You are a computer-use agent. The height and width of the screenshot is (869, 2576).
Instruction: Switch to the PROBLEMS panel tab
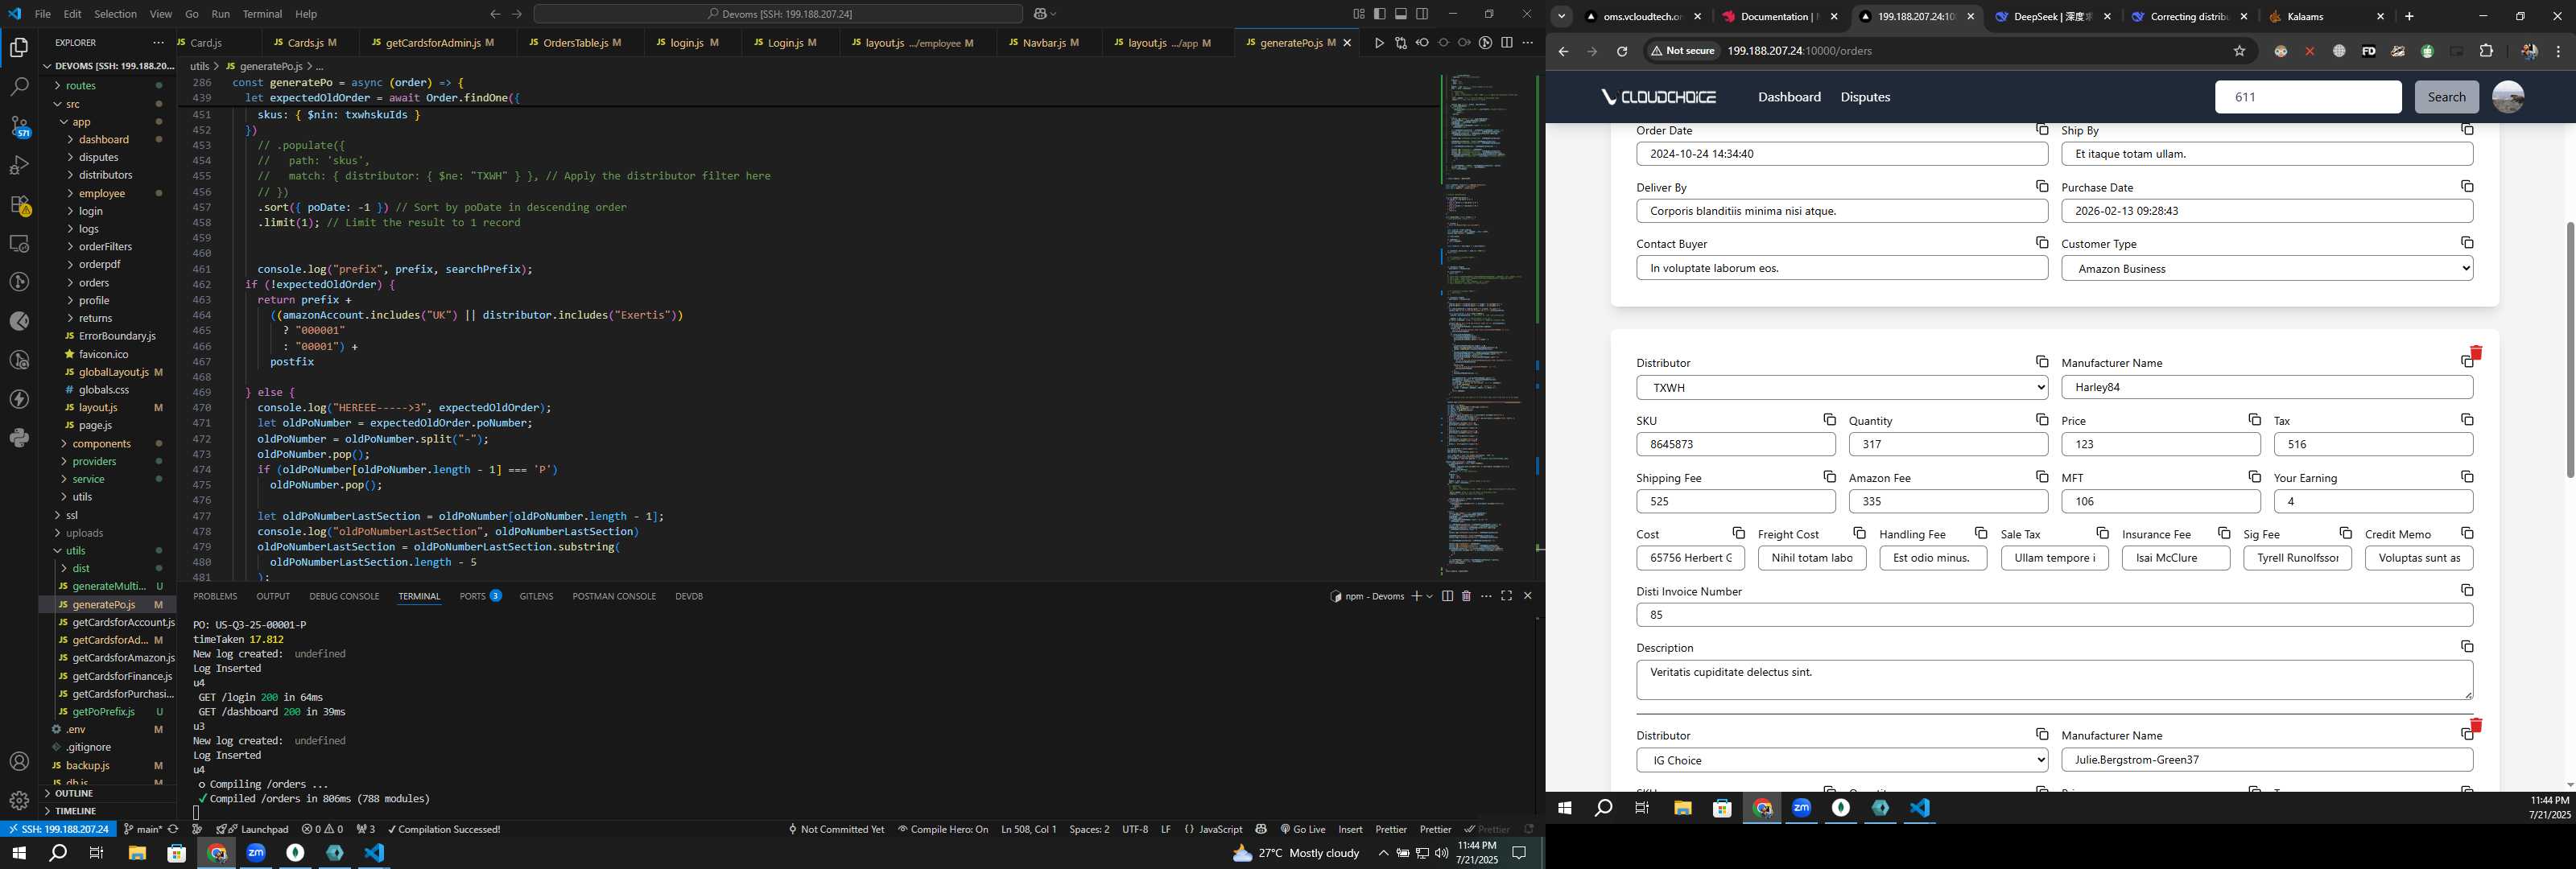point(215,596)
